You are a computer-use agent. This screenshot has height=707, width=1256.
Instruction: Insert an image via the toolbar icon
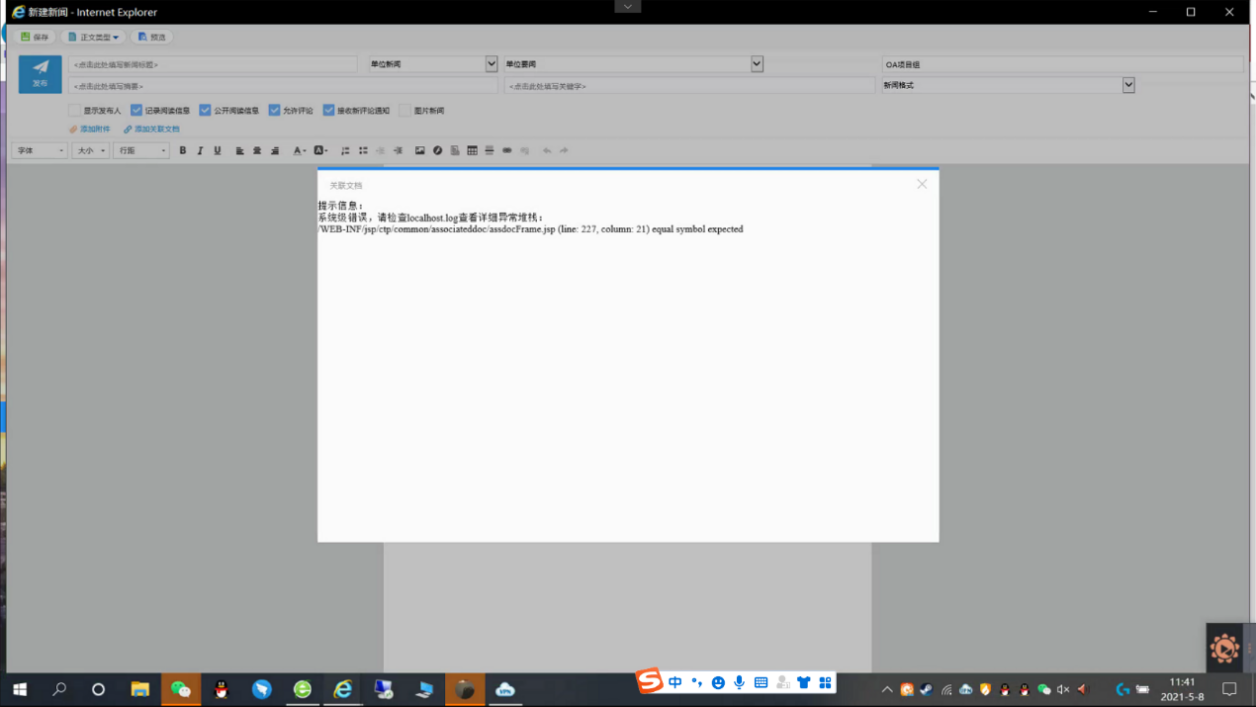click(x=420, y=151)
